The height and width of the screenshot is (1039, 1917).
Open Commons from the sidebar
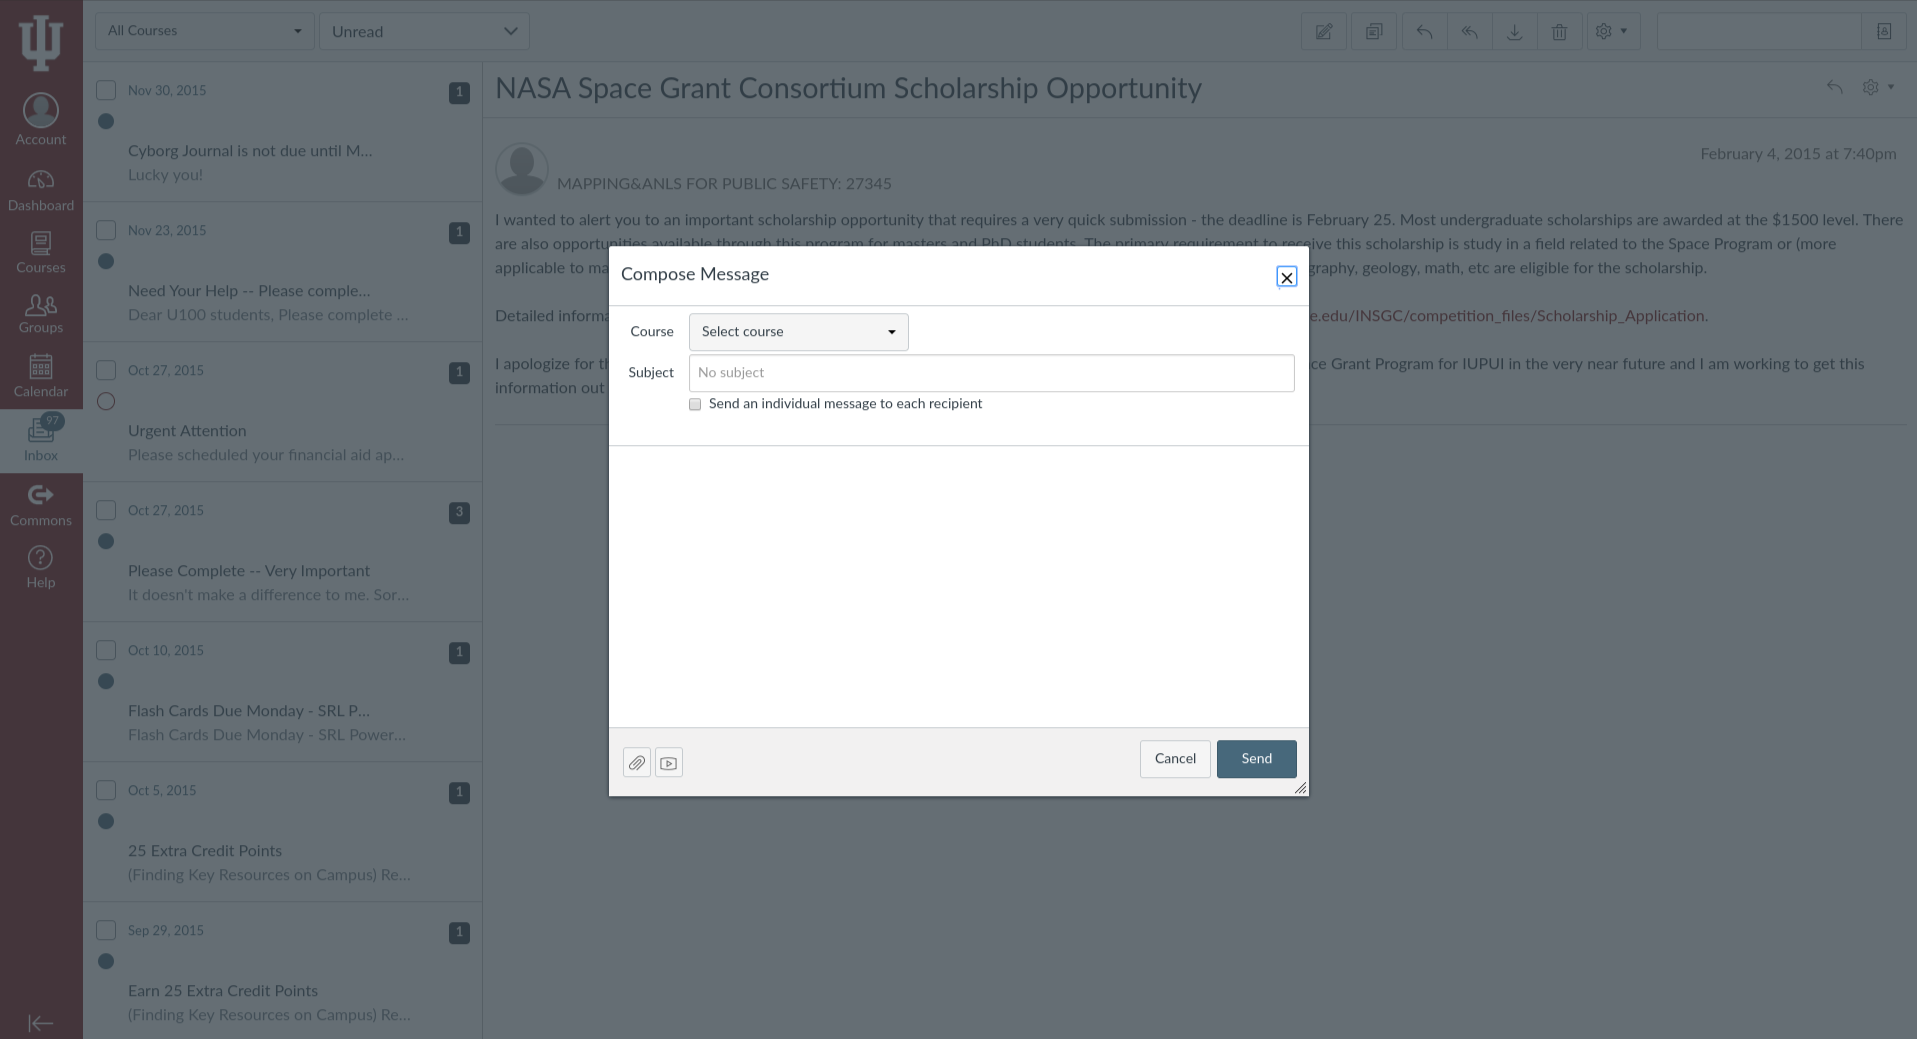pos(41,505)
